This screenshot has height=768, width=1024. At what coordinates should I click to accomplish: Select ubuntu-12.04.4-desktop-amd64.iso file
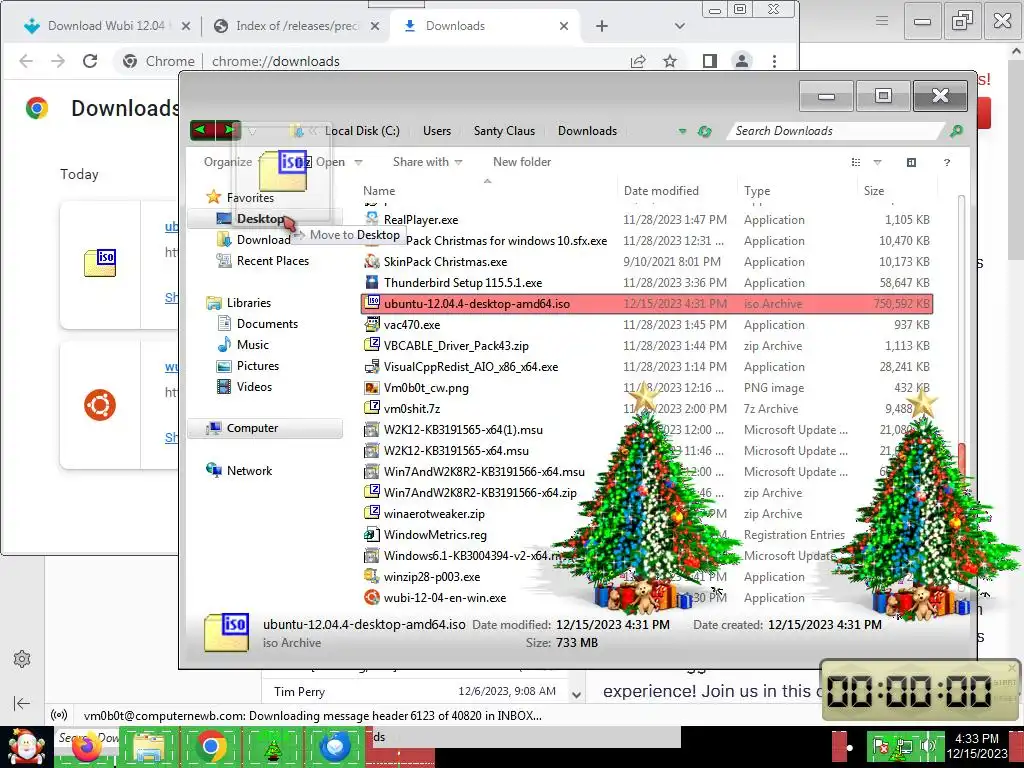[x=647, y=304]
